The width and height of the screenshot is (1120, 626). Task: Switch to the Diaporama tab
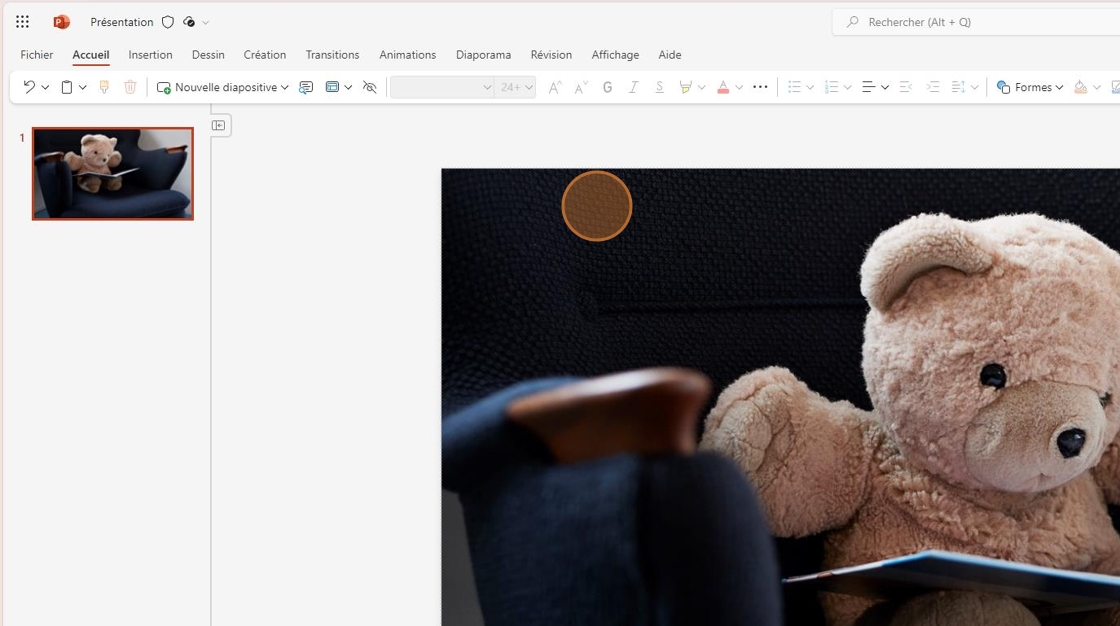tap(483, 55)
